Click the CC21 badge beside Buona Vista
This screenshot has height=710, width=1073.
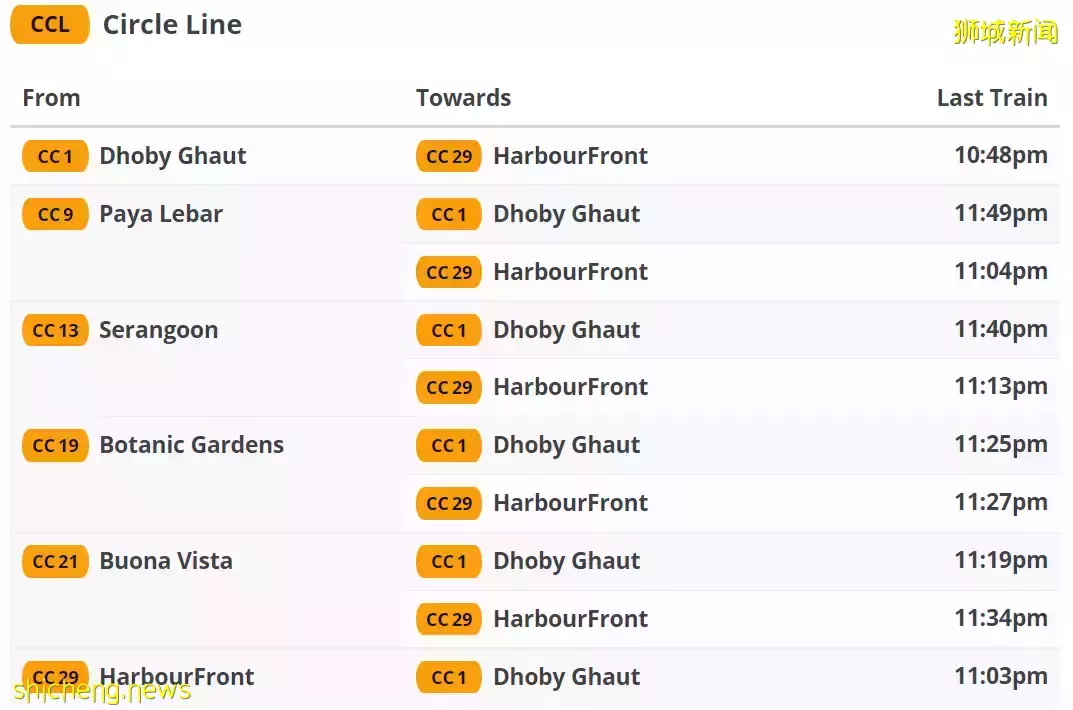click(x=55, y=561)
